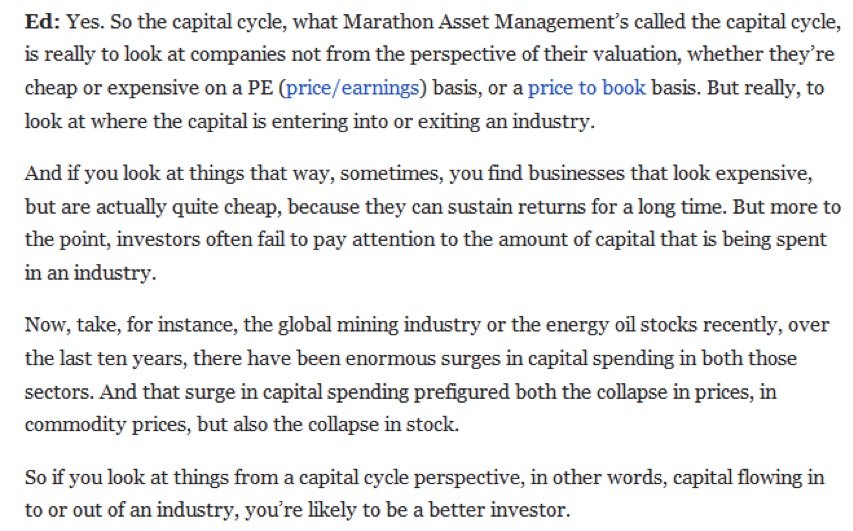Open the price/earnings link

pyautogui.click(x=352, y=87)
